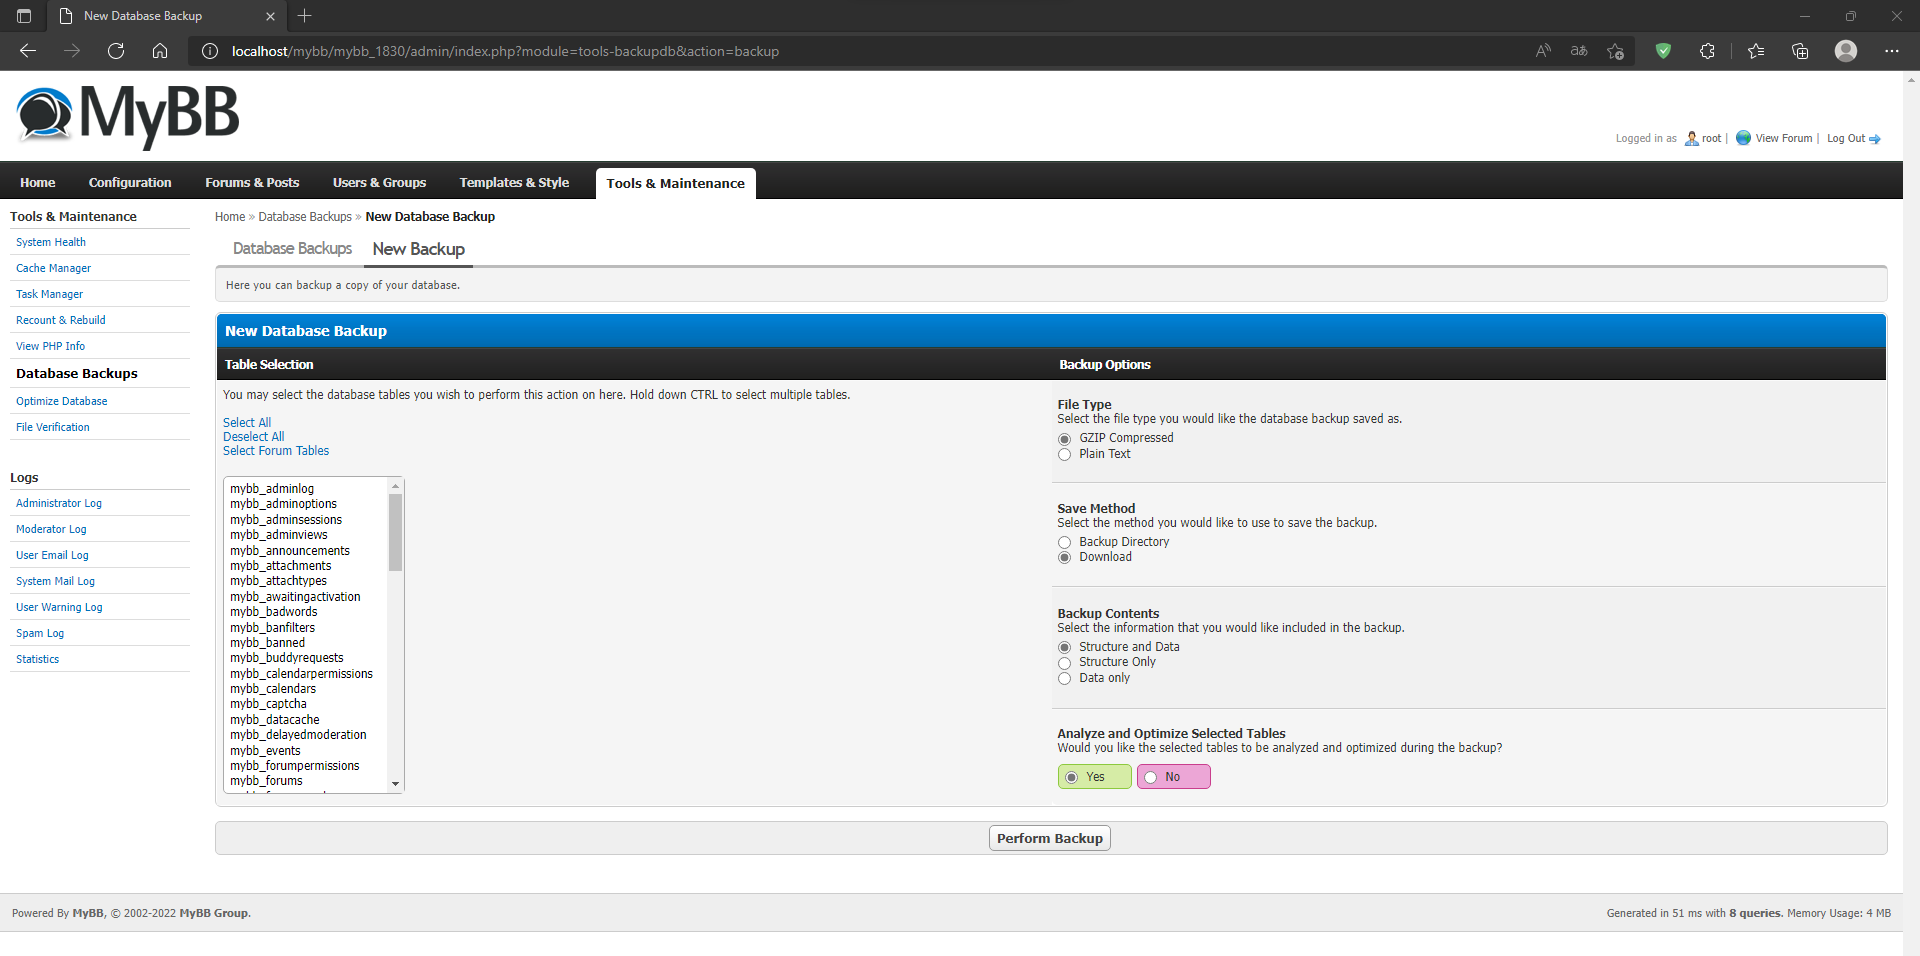Open the tab actions icon at top left

point(24,16)
